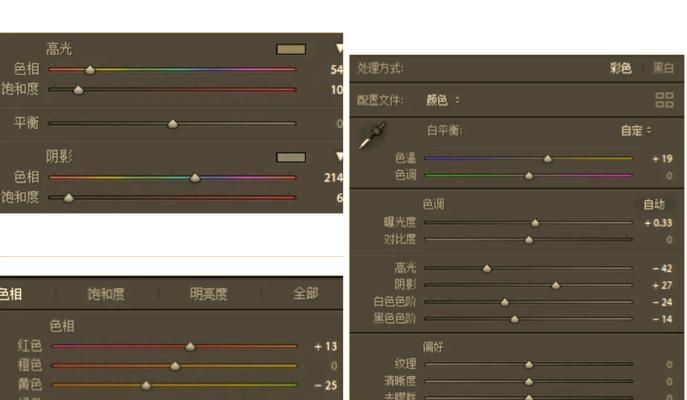Click the highlights 色相 value 54
Viewport: 687px width, 400px height.
(x=336, y=69)
